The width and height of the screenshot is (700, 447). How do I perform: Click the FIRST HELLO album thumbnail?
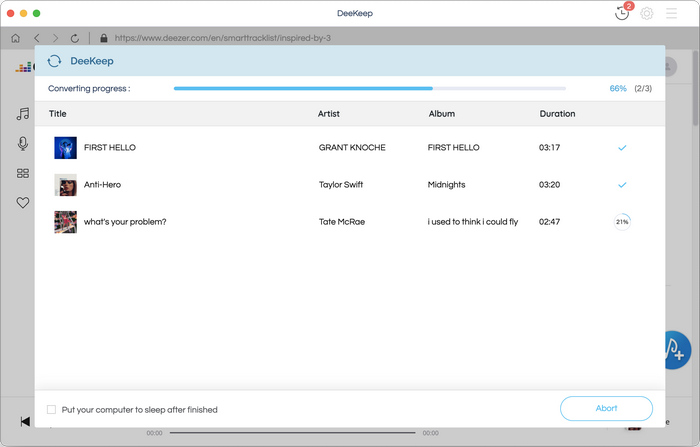point(65,148)
